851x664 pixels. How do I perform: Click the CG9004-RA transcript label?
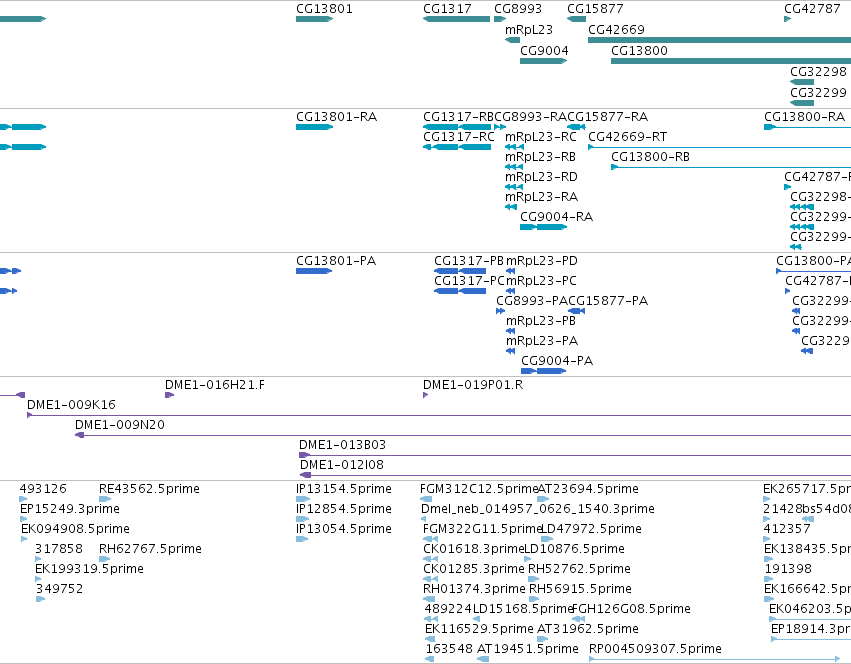click(556, 217)
